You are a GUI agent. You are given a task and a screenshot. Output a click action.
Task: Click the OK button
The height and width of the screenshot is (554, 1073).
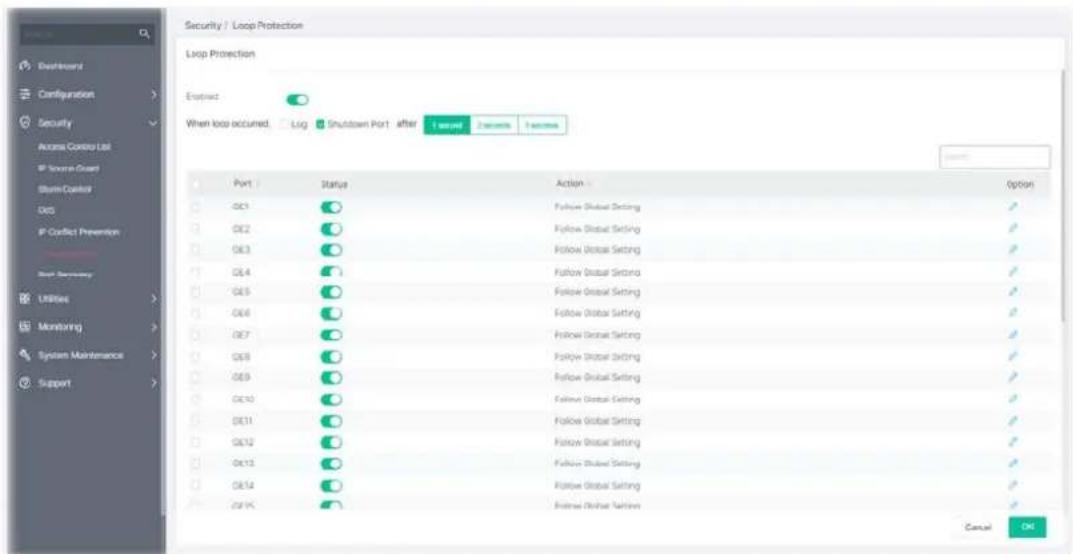coord(1027,527)
